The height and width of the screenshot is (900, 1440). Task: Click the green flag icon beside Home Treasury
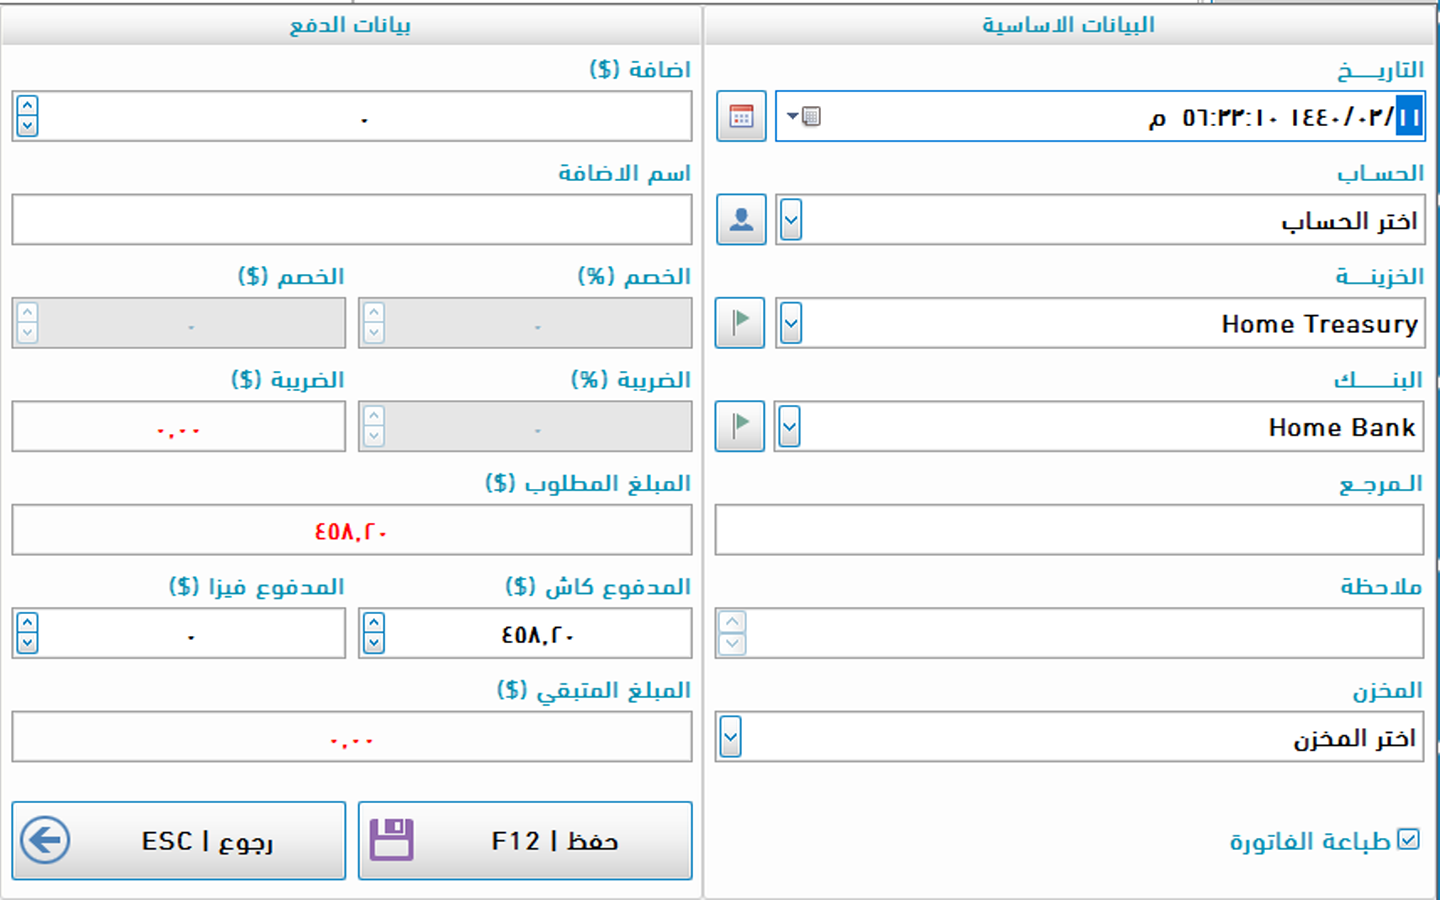coord(740,323)
